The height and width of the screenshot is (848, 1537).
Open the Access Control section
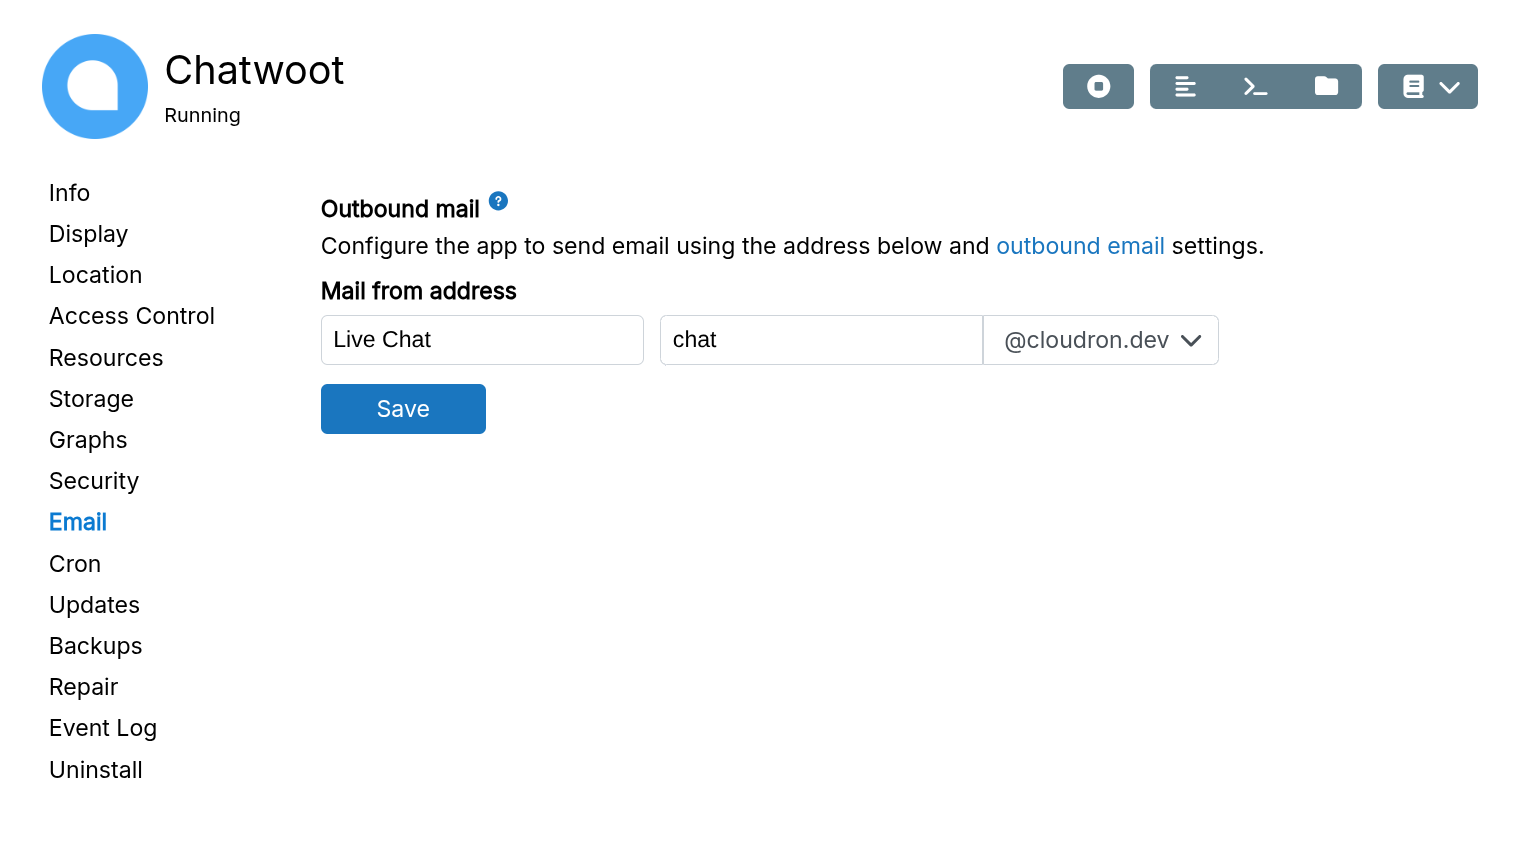pyautogui.click(x=132, y=316)
